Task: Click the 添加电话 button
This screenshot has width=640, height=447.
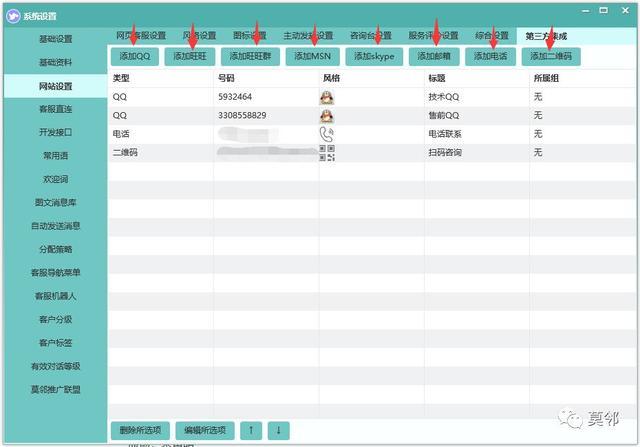Action: click(491, 56)
